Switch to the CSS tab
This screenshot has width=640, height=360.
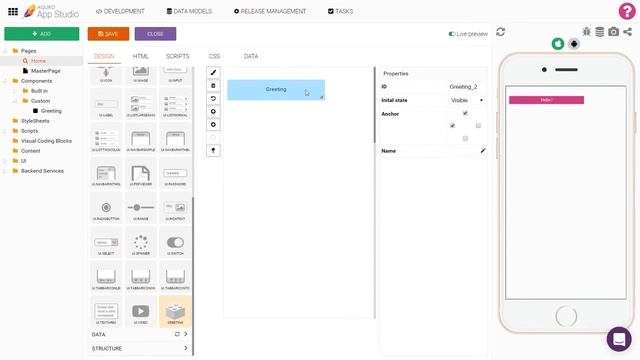214,56
